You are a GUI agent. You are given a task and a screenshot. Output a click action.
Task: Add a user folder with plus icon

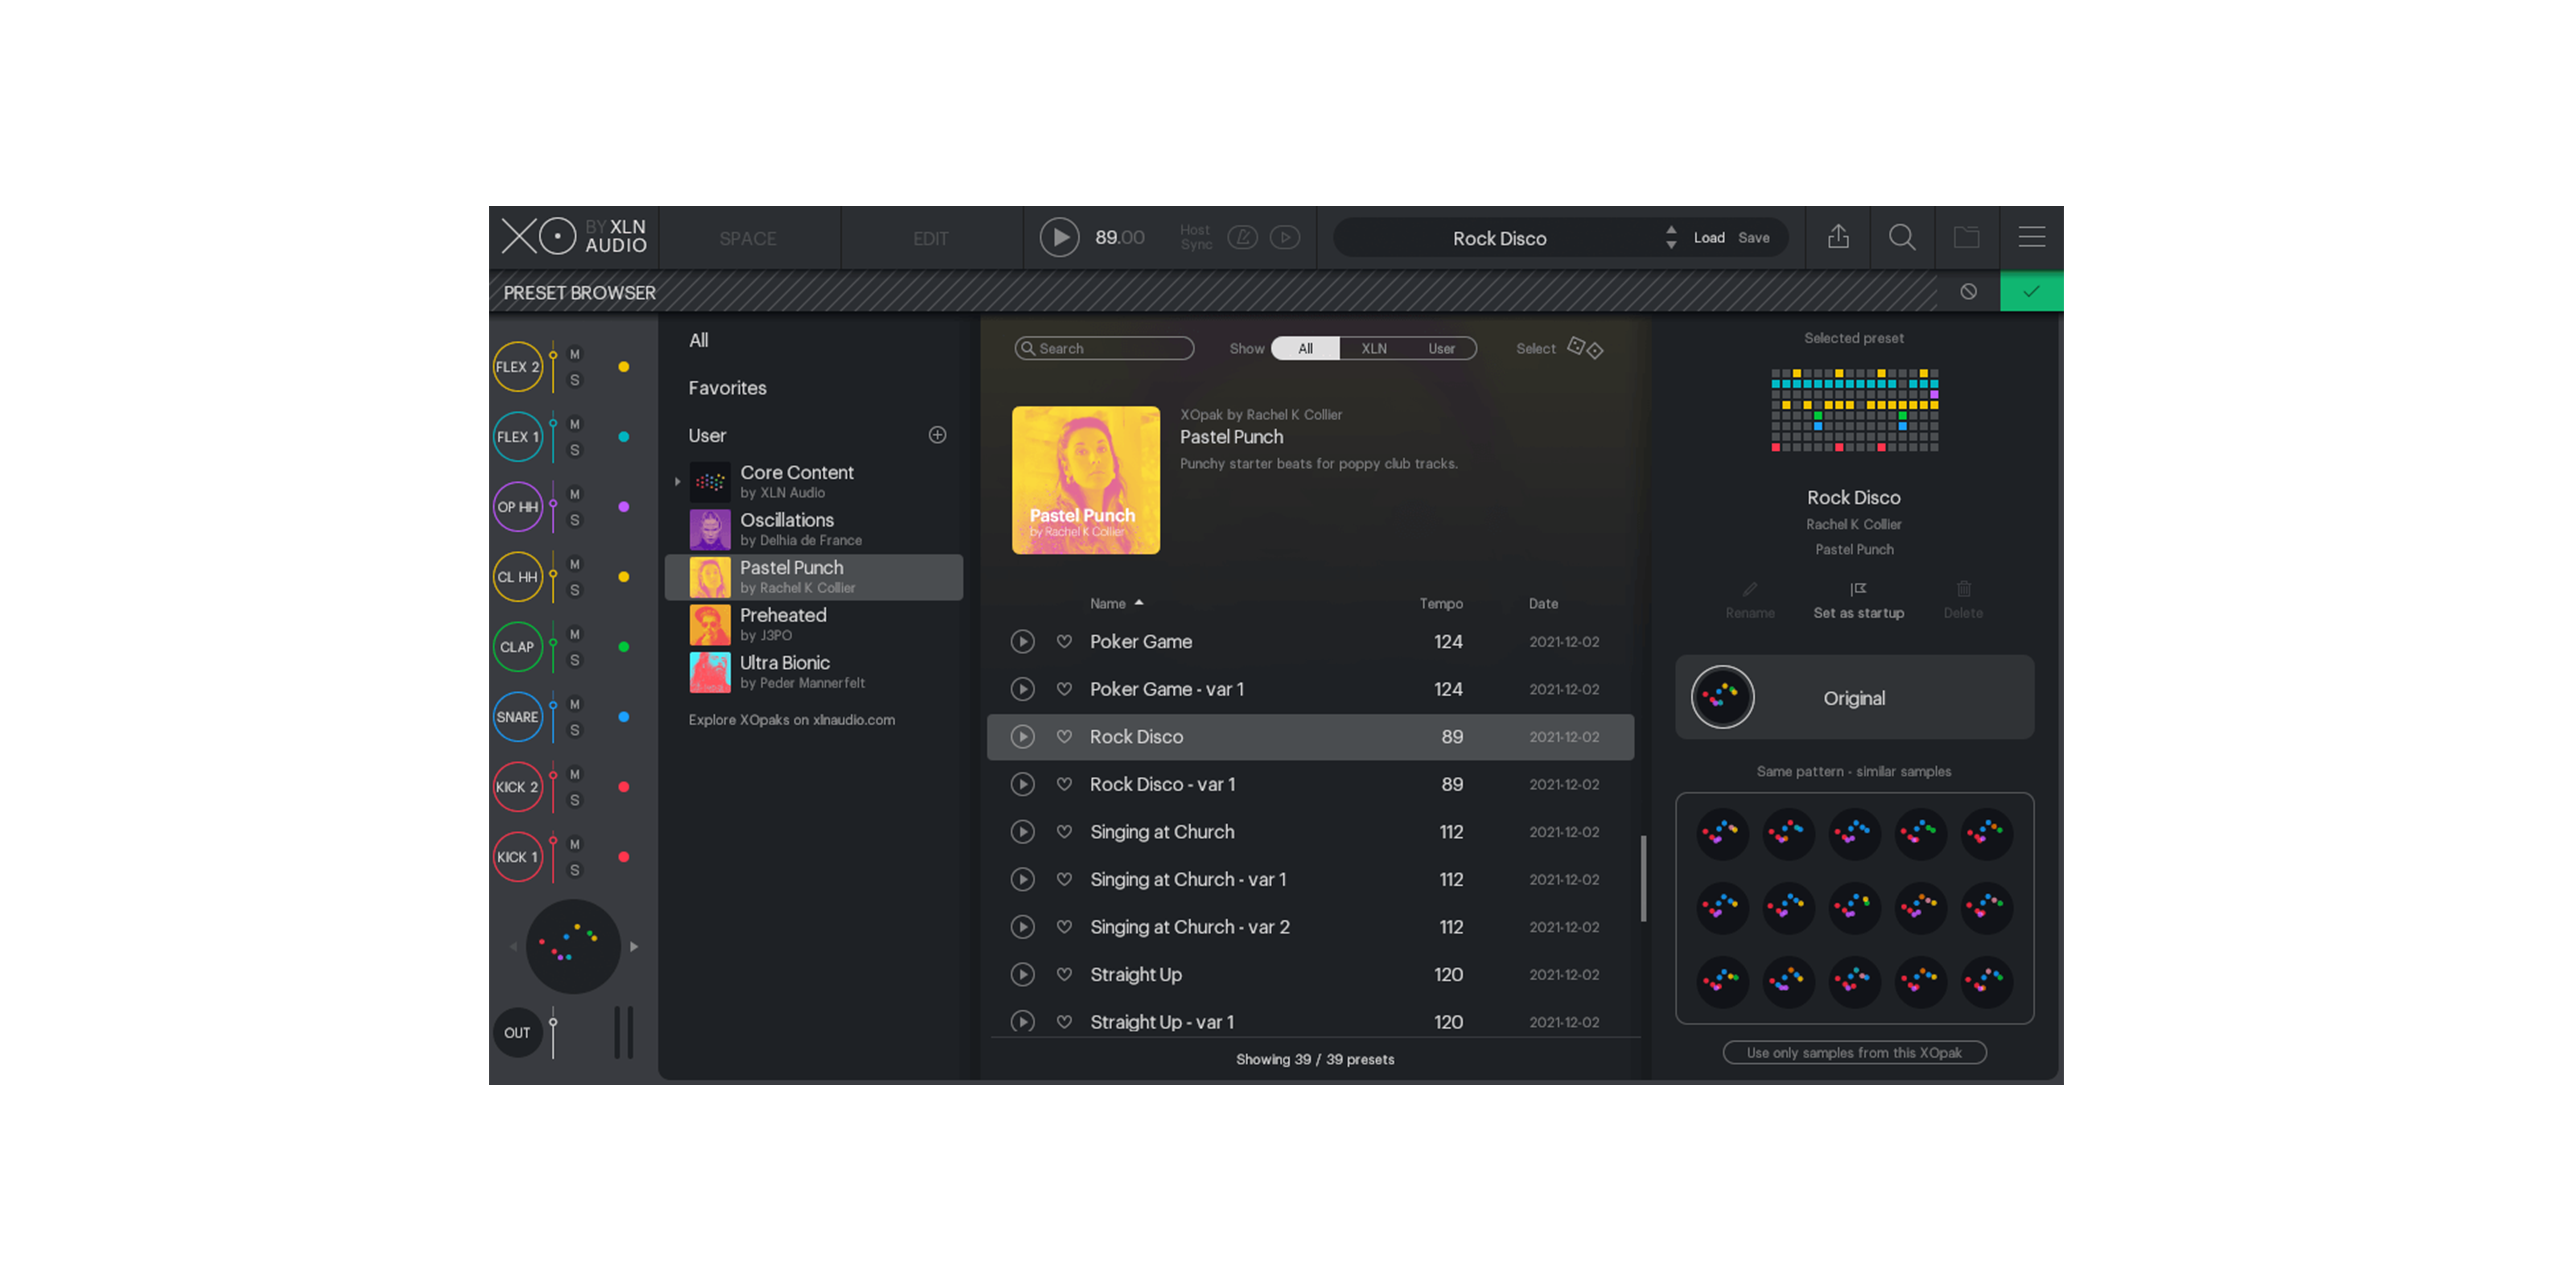[936, 435]
